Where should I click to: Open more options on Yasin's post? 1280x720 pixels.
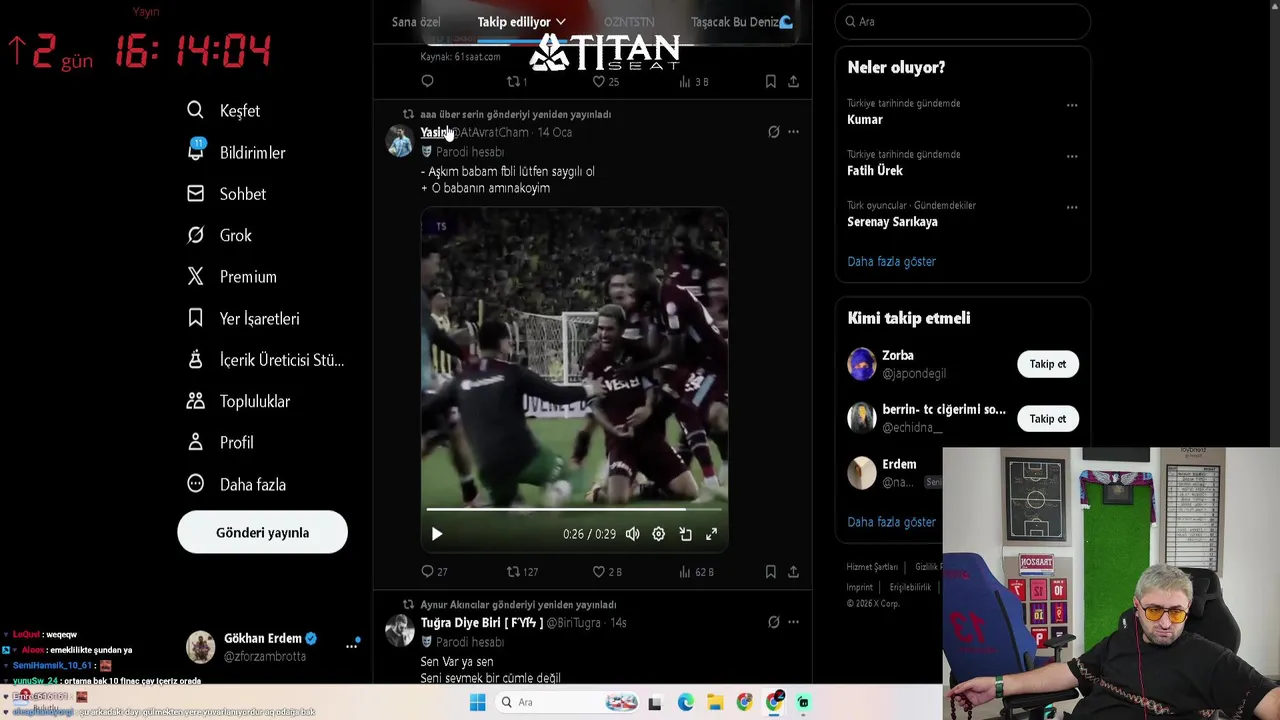click(793, 132)
